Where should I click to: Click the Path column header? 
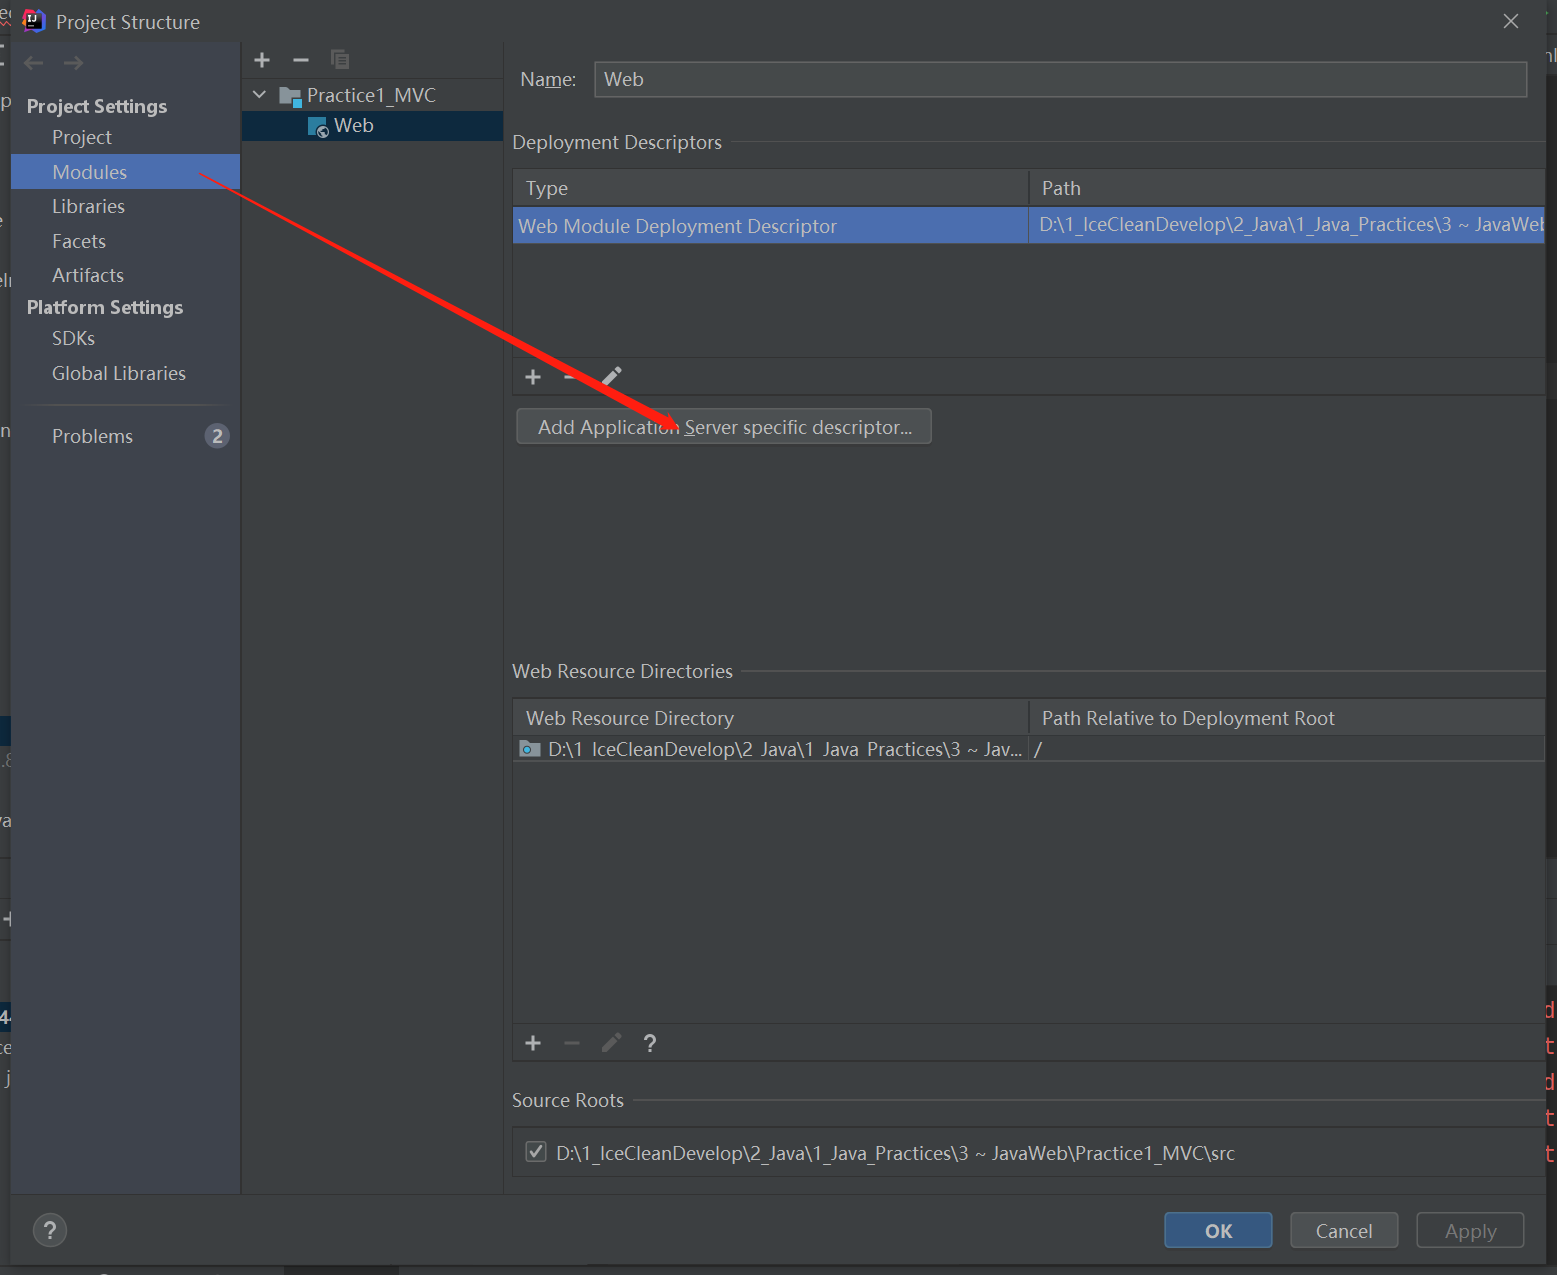[1287, 188]
